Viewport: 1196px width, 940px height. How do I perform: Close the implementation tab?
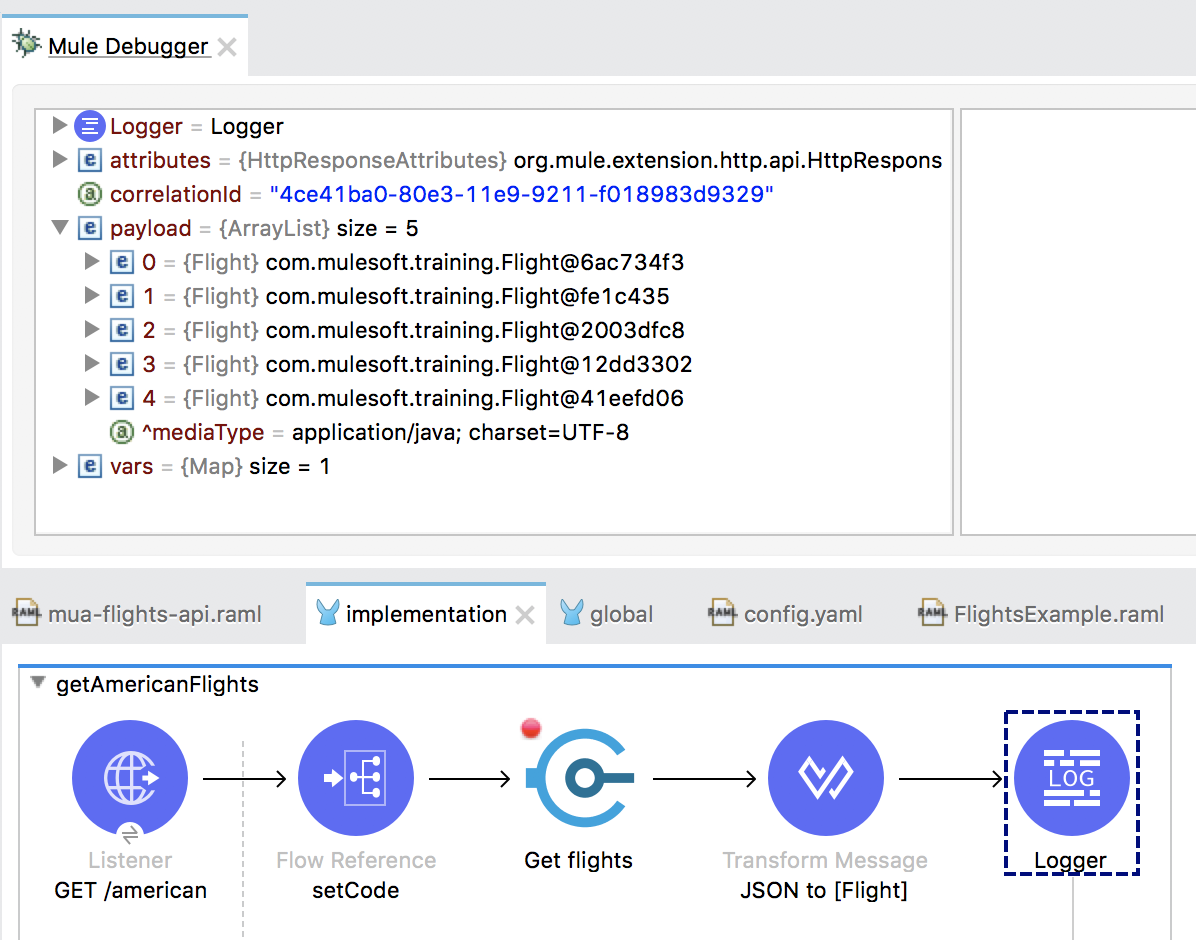[525, 615]
